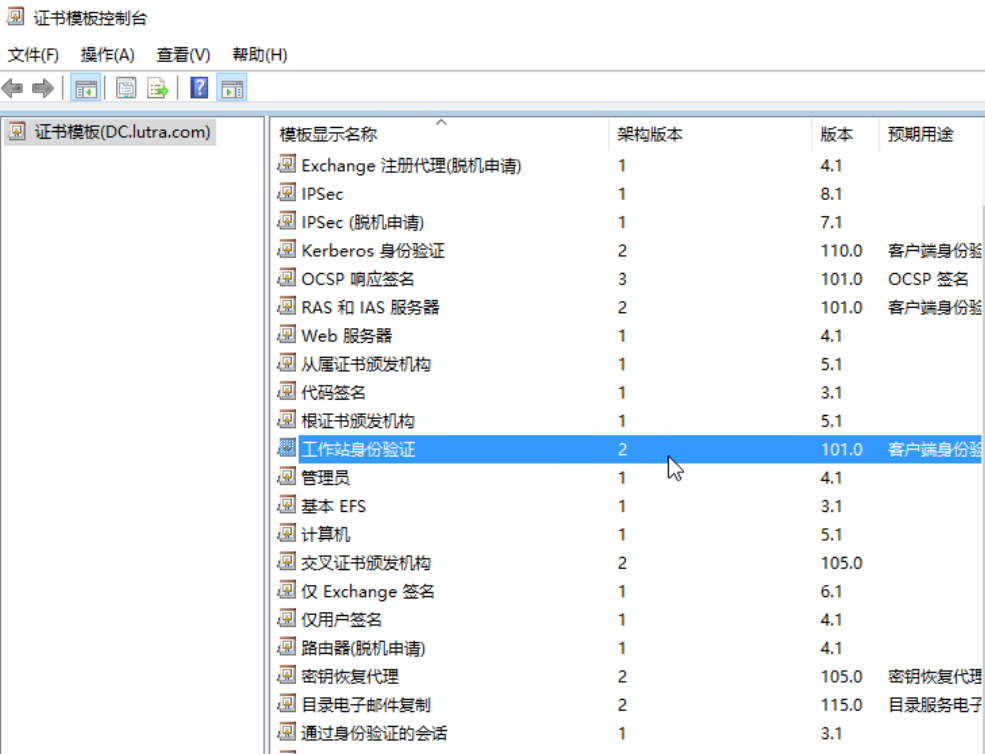
Task: Click the template icon next to Web 服务器
Action: 286,335
